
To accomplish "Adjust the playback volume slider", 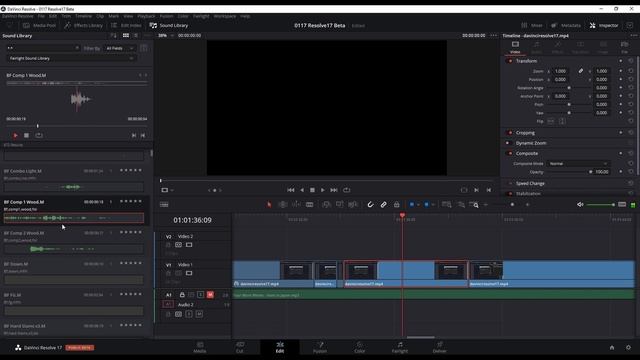I will pos(600,204).
